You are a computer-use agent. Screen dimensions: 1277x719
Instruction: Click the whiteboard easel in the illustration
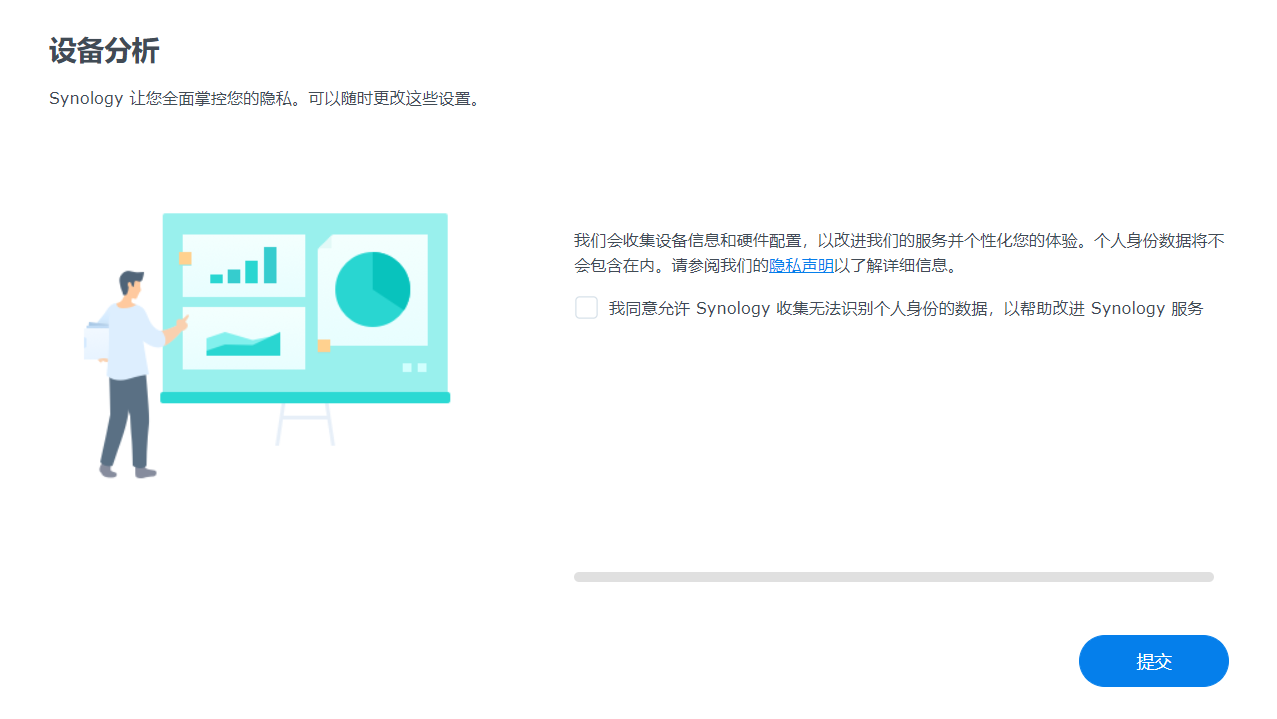pos(303,425)
